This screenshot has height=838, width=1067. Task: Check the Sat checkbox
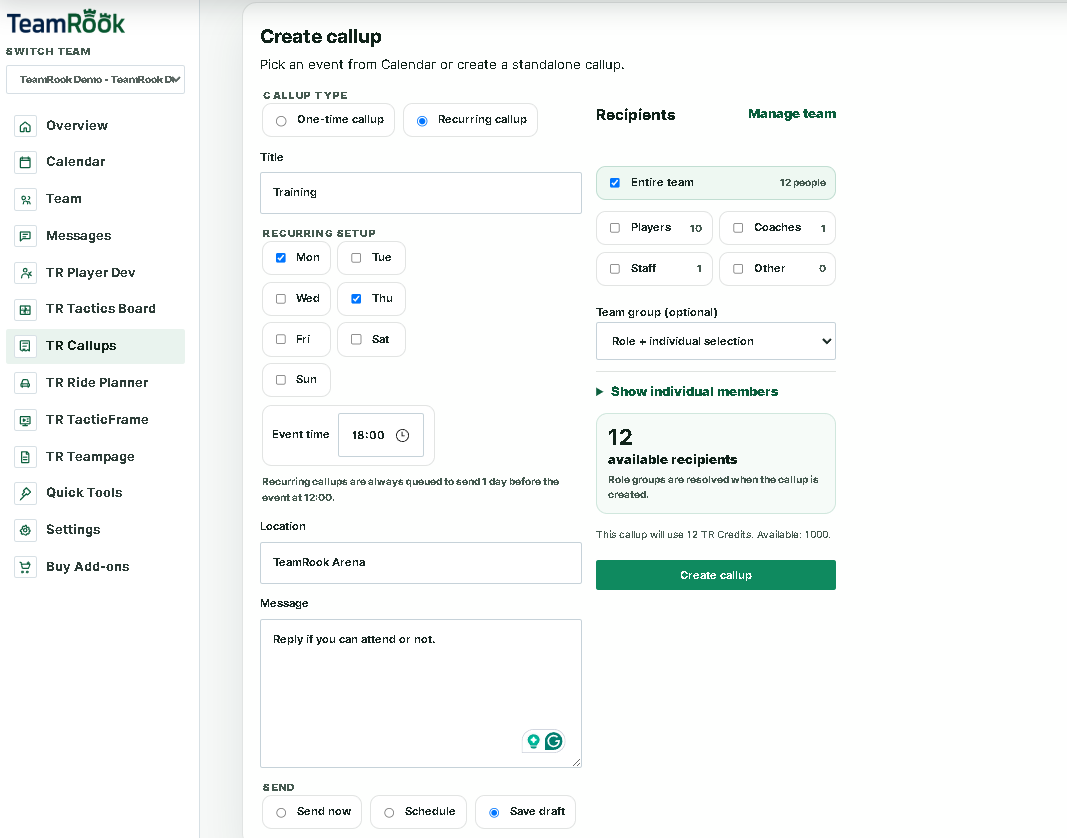[x=356, y=339]
